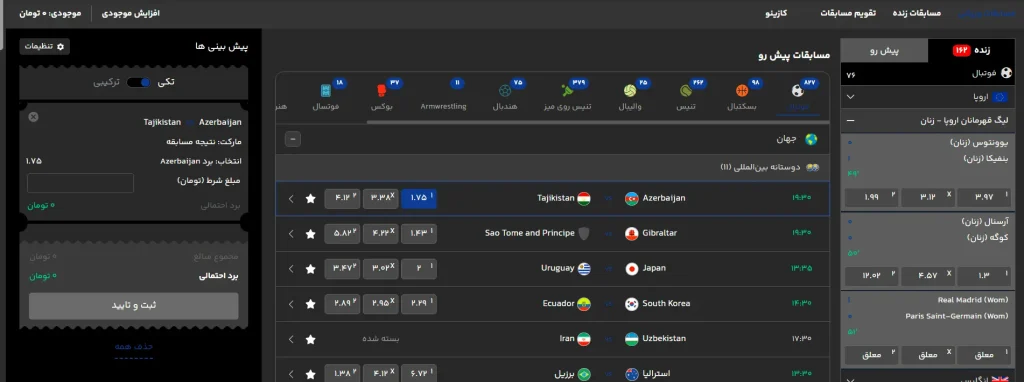Open the Armwrestling sport tab
This screenshot has height=382, width=1024.
[443, 96]
